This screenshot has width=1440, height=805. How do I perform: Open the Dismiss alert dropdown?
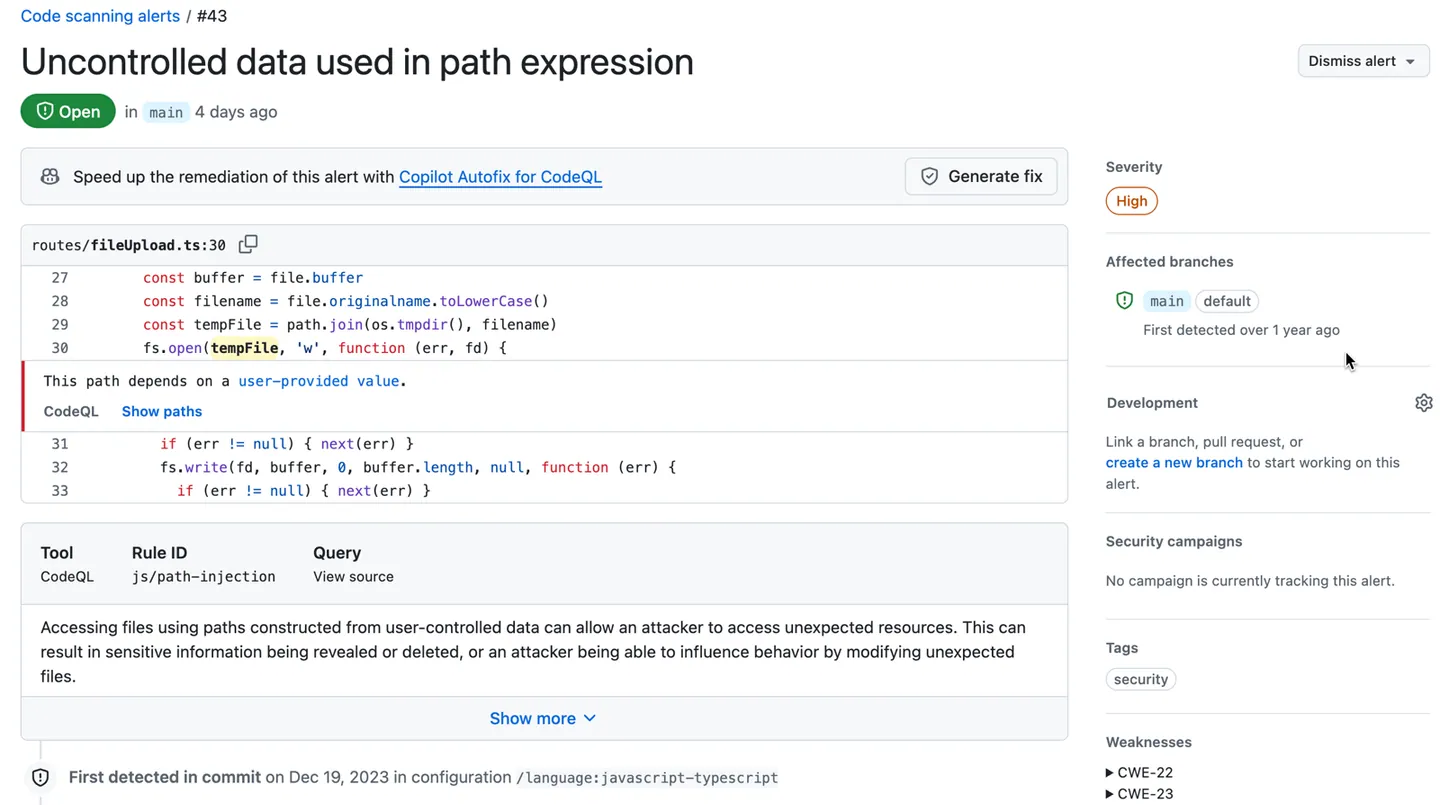pos(1362,60)
